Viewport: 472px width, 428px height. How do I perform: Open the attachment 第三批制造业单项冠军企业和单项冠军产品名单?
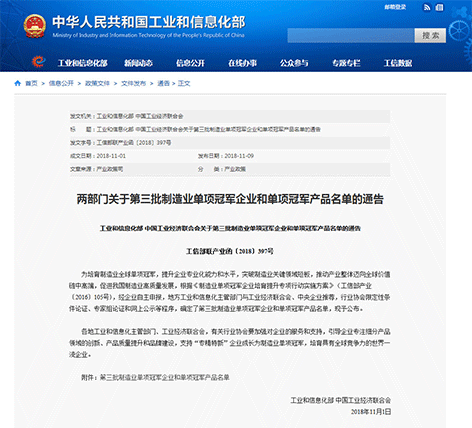[165, 377]
